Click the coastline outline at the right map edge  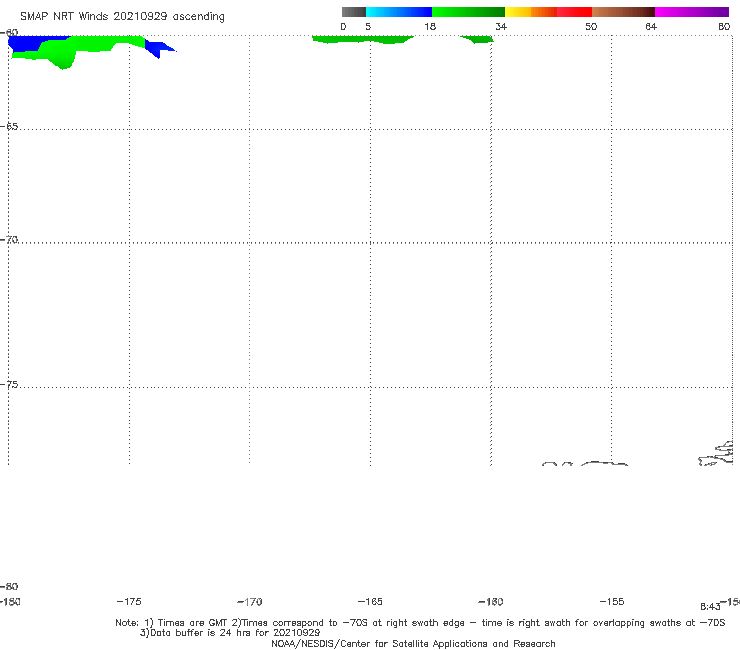click(716, 453)
